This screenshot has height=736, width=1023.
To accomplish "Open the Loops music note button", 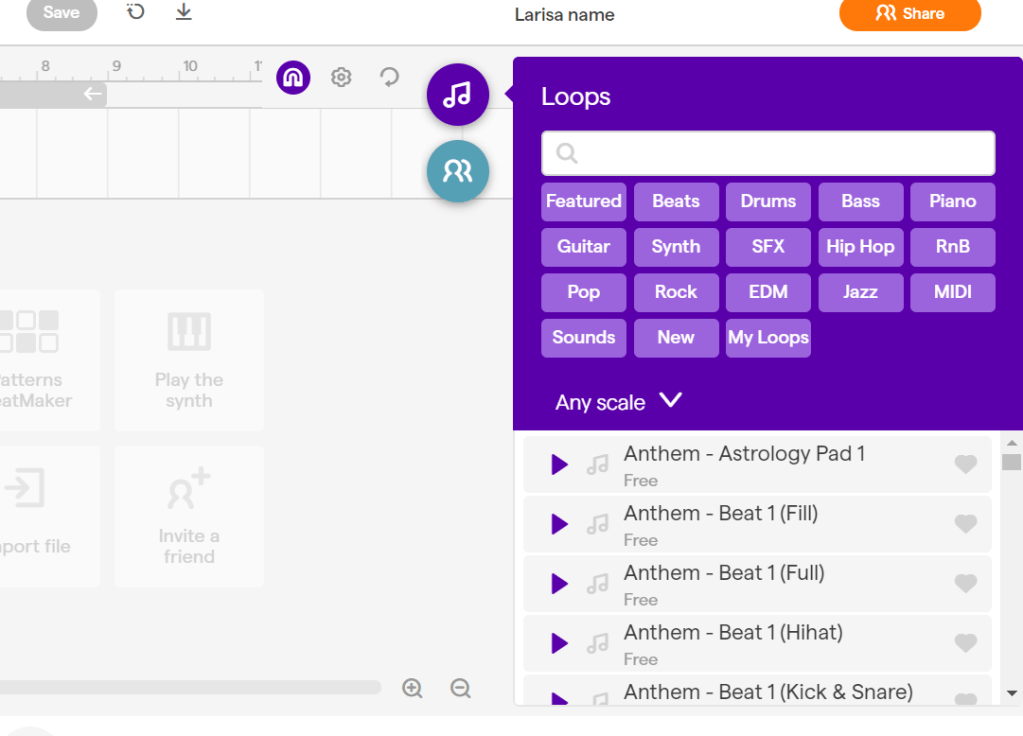I will coord(457,95).
